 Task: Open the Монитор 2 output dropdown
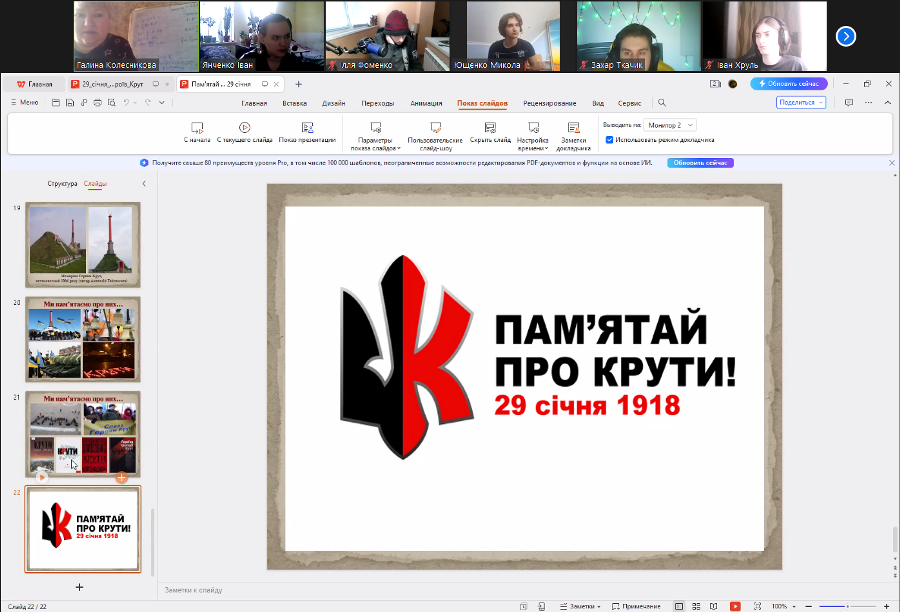pos(670,125)
